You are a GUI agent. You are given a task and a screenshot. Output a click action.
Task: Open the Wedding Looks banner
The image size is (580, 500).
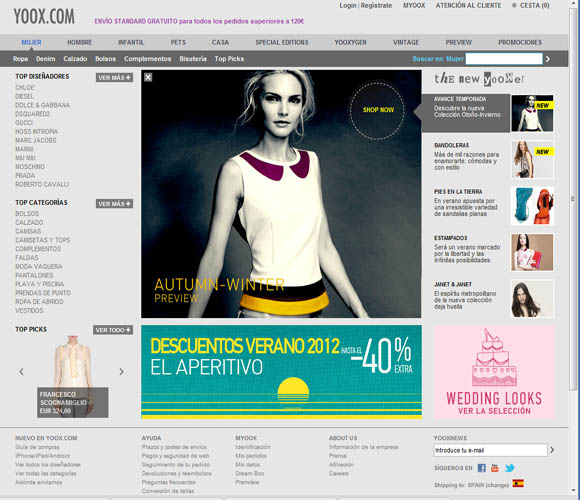tap(494, 372)
